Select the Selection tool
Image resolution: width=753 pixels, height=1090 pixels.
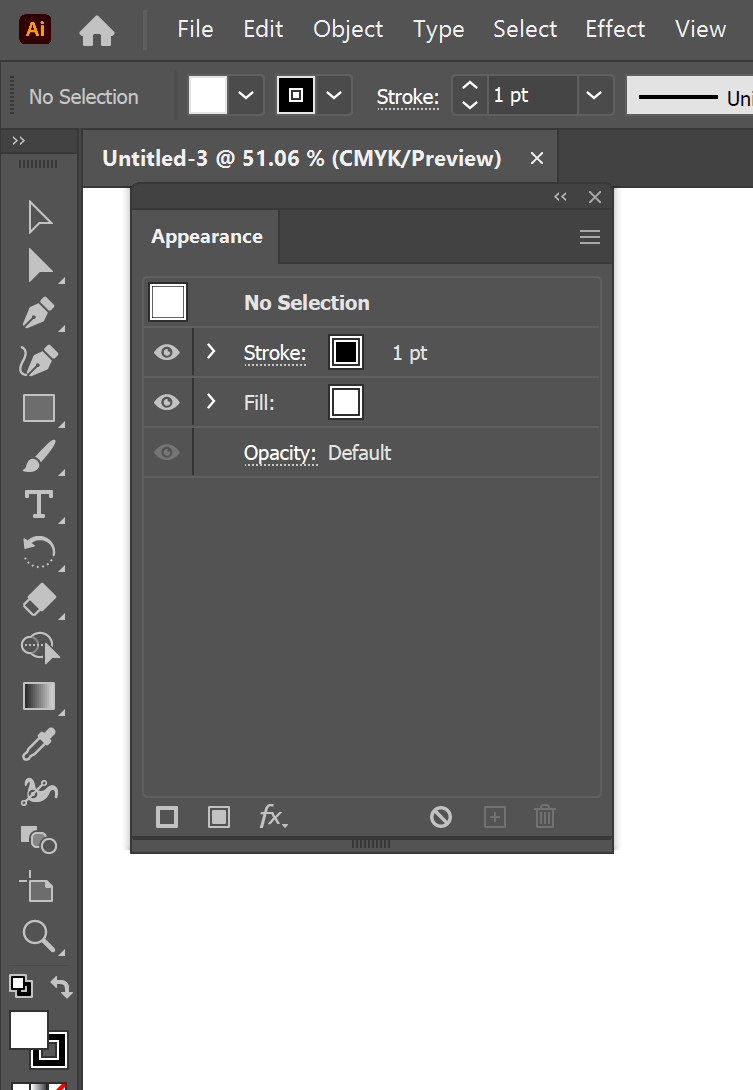point(38,216)
